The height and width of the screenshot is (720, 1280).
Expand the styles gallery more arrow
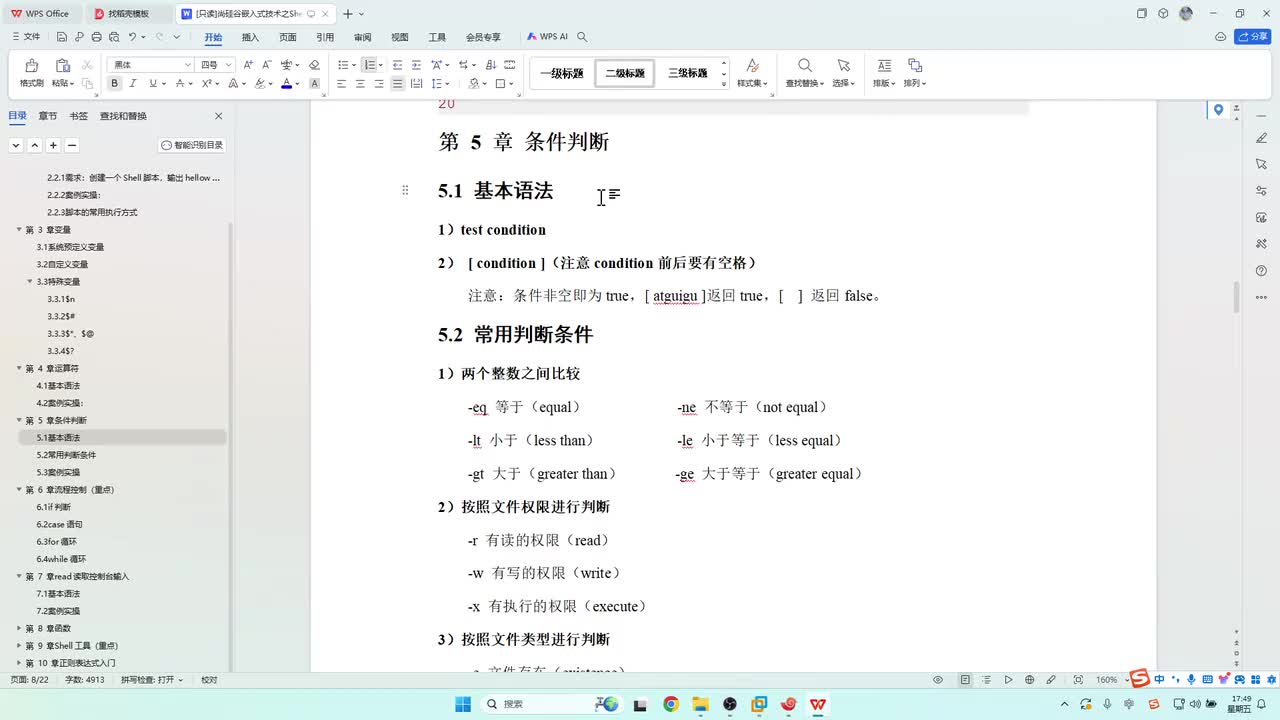pos(725,85)
